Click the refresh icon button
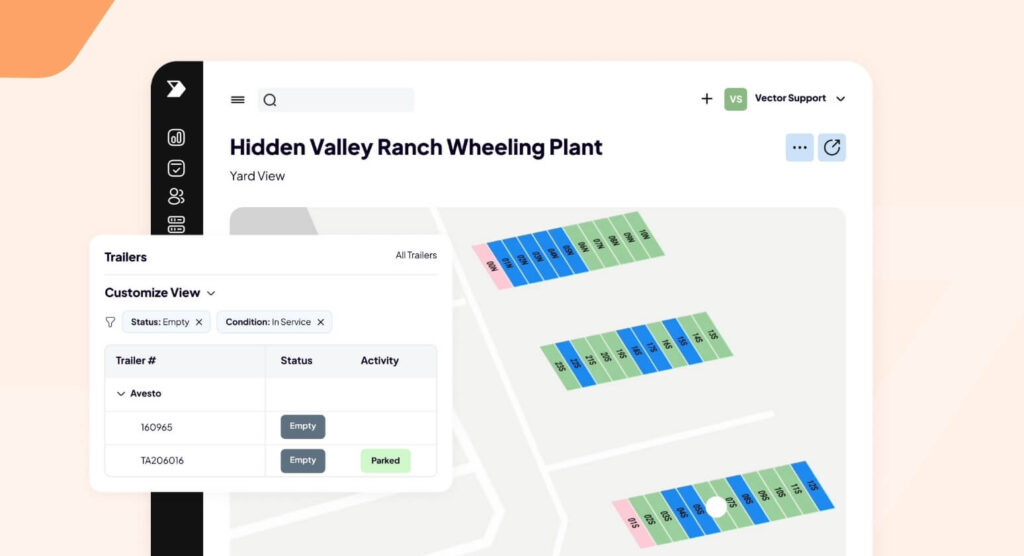This screenshot has height=556, width=1024. coord(832,148)
